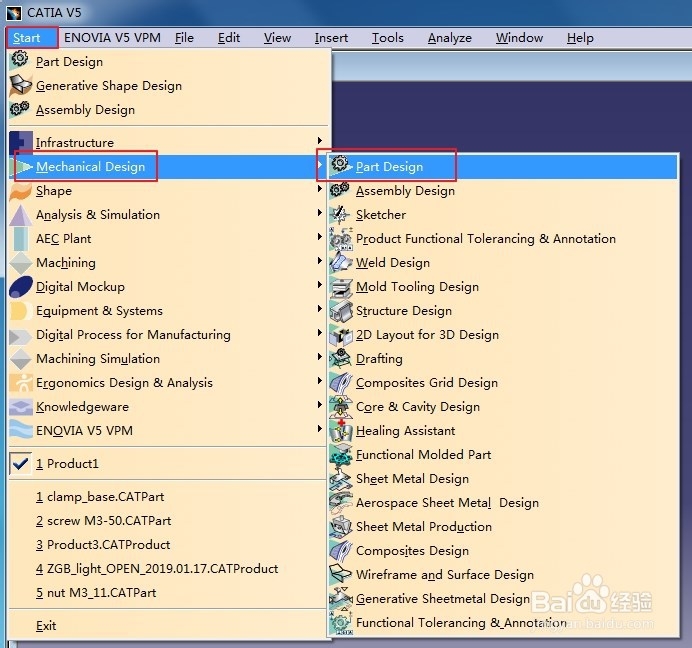Click the Shape category icon
The width and height of the screenshot is (692, 648).
21,191
